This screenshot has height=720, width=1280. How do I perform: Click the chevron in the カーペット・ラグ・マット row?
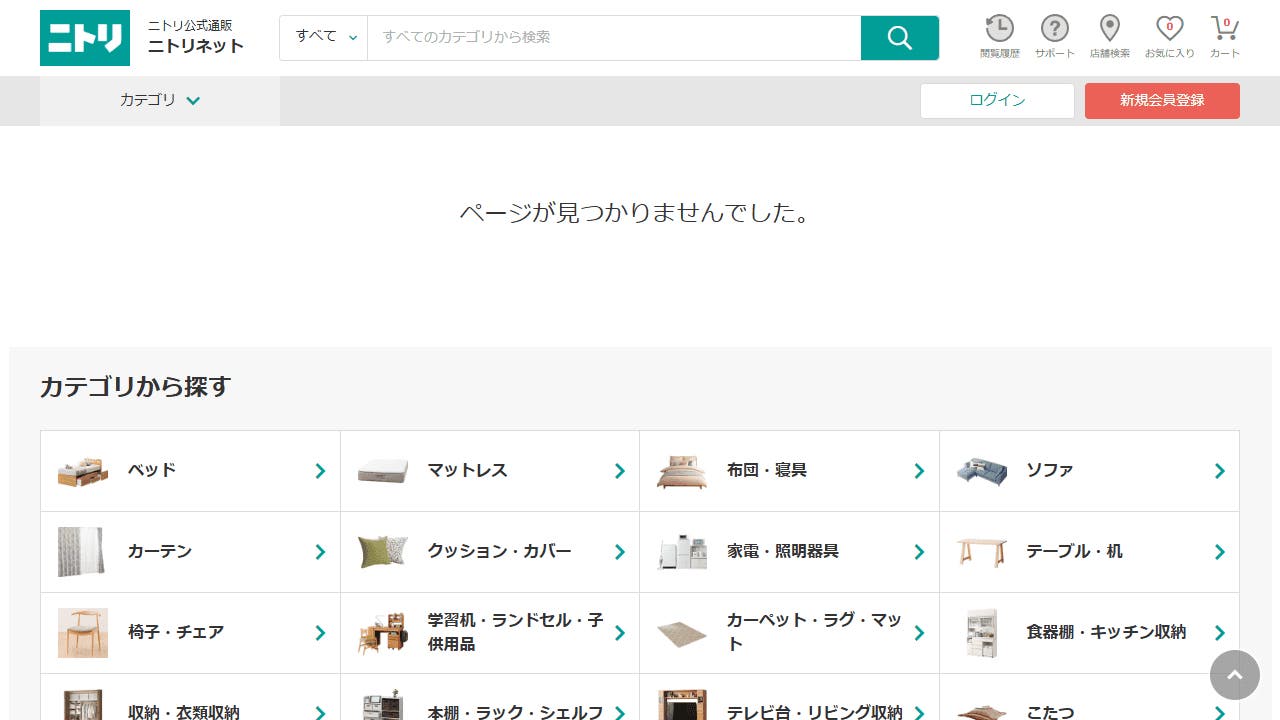pos(919,633)
